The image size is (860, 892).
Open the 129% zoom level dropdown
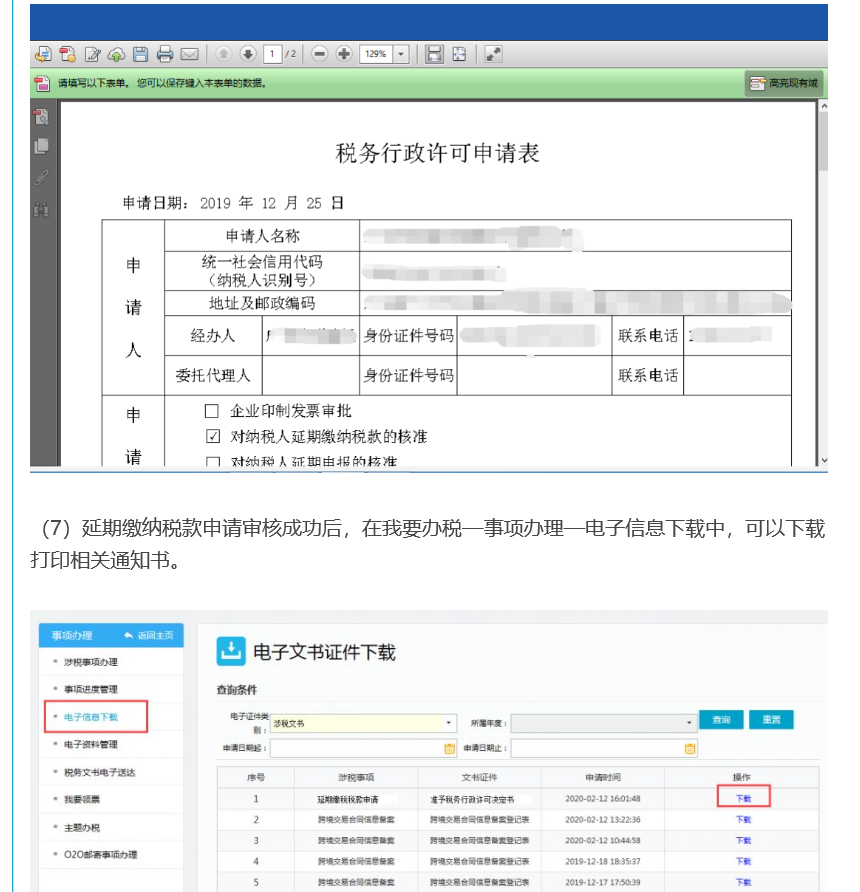click(401, 54)
